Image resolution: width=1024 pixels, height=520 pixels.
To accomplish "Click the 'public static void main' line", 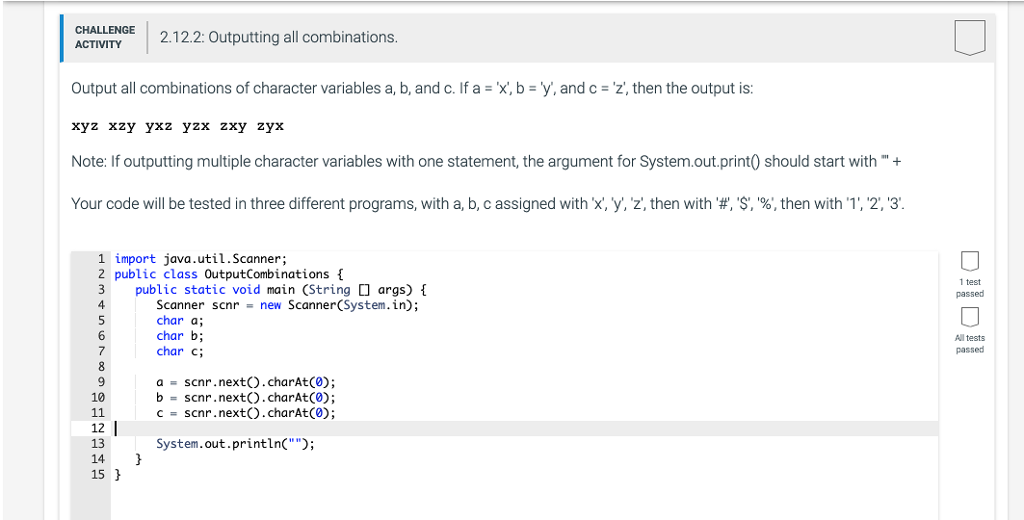I will point(281,290).
